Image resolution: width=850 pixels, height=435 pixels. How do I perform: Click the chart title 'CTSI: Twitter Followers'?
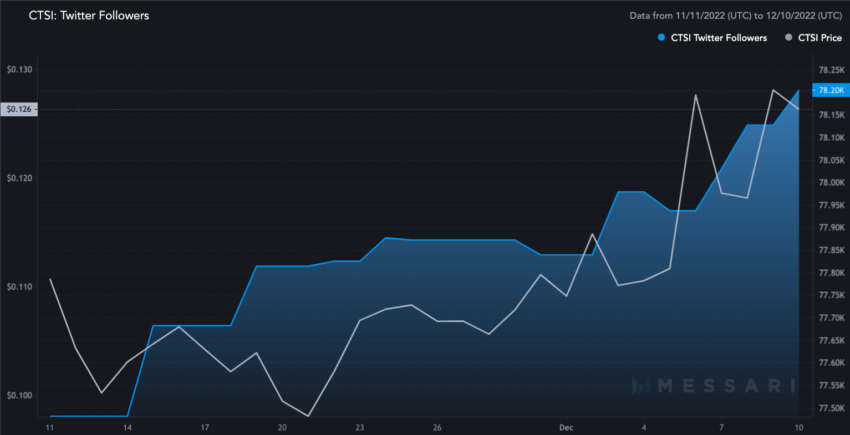click(x=89, y=16)
